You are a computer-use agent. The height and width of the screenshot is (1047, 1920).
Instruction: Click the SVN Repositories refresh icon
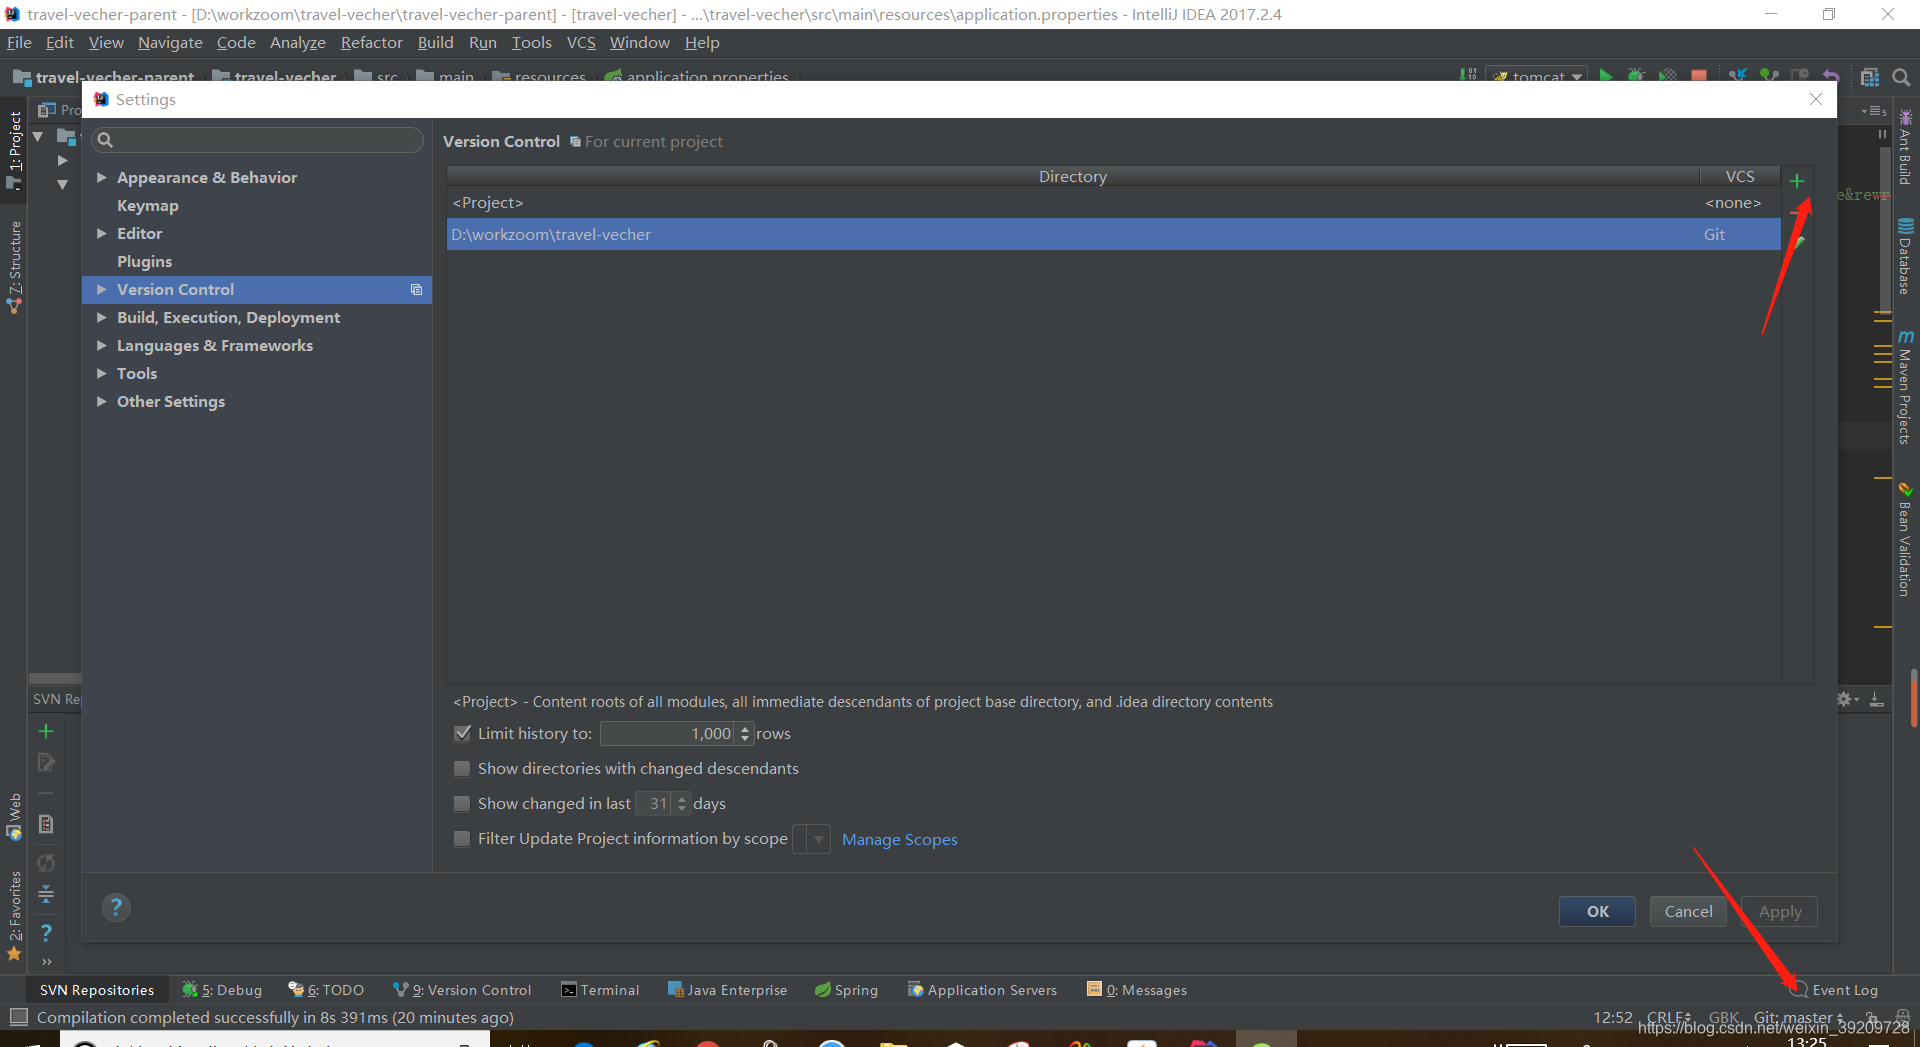click(46, 862)
